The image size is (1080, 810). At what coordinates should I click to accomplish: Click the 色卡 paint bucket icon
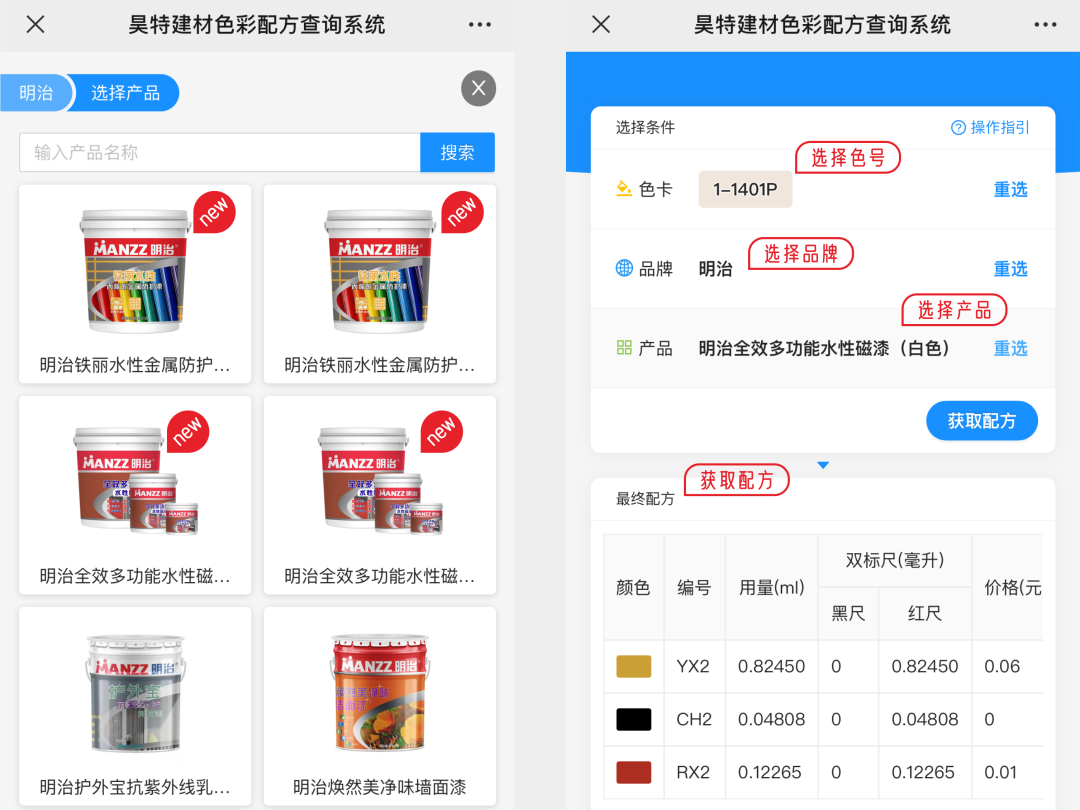click(x=624, y=189)
